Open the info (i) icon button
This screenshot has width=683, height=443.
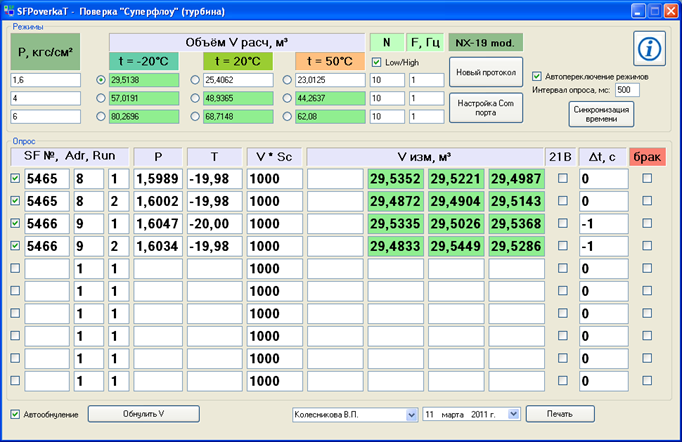tap(649, 48)
